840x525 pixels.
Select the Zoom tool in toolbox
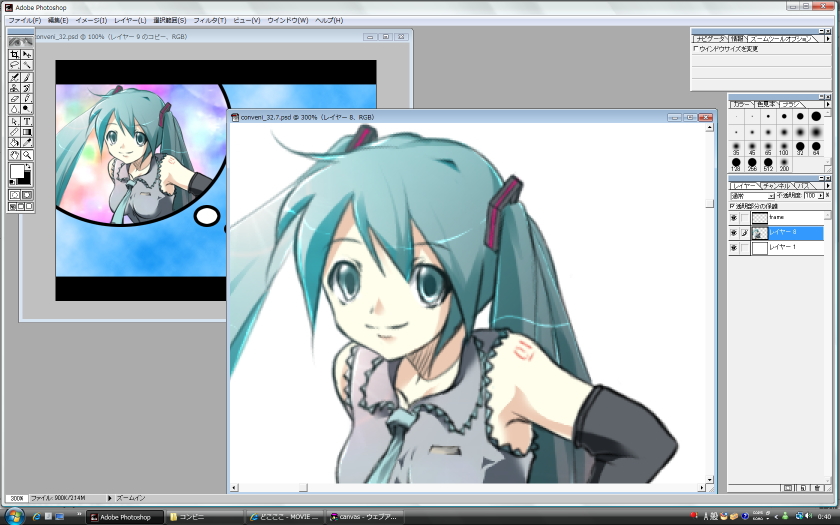27,155
